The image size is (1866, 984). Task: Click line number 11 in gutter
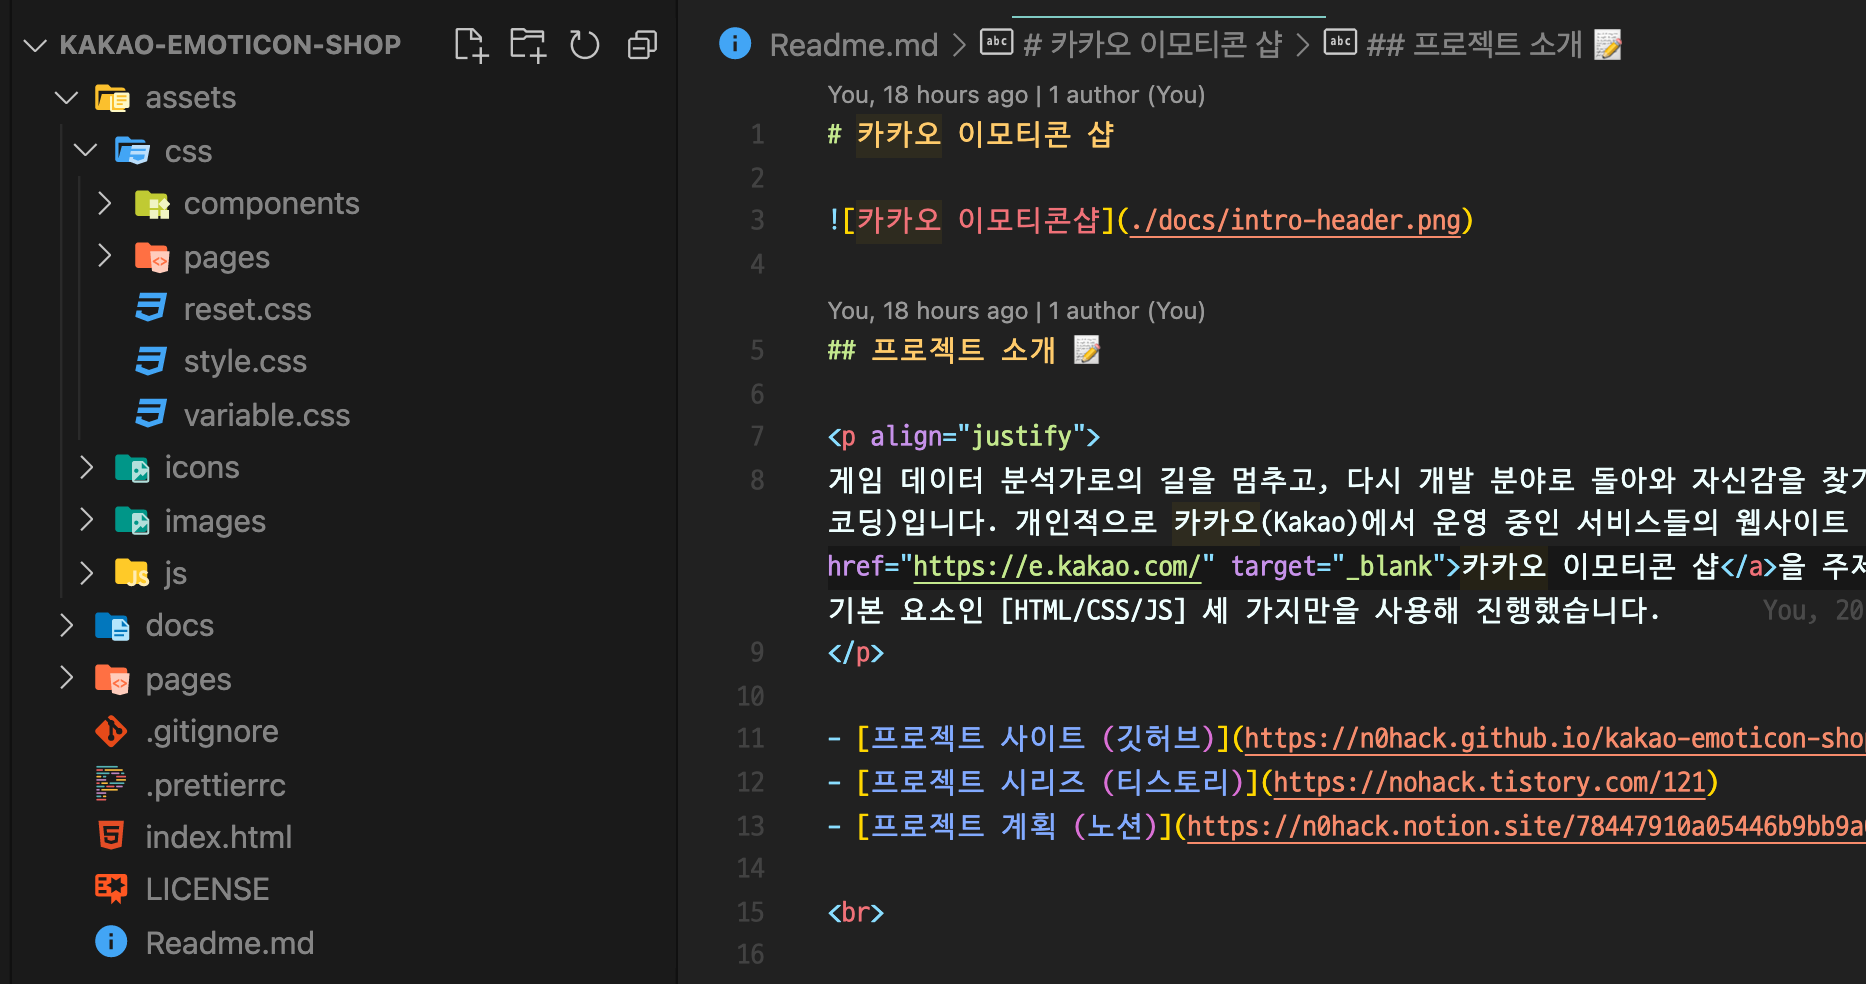(x=750, y=738)
